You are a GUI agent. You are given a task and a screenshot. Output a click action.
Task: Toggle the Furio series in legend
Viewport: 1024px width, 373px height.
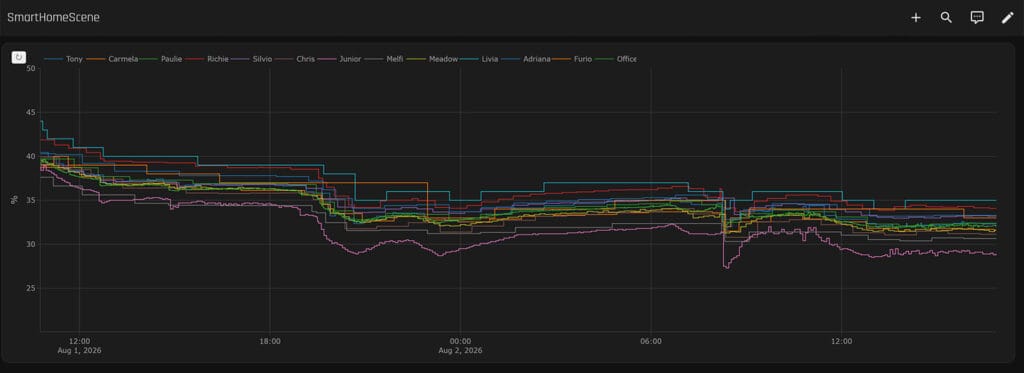pos(573,59)
